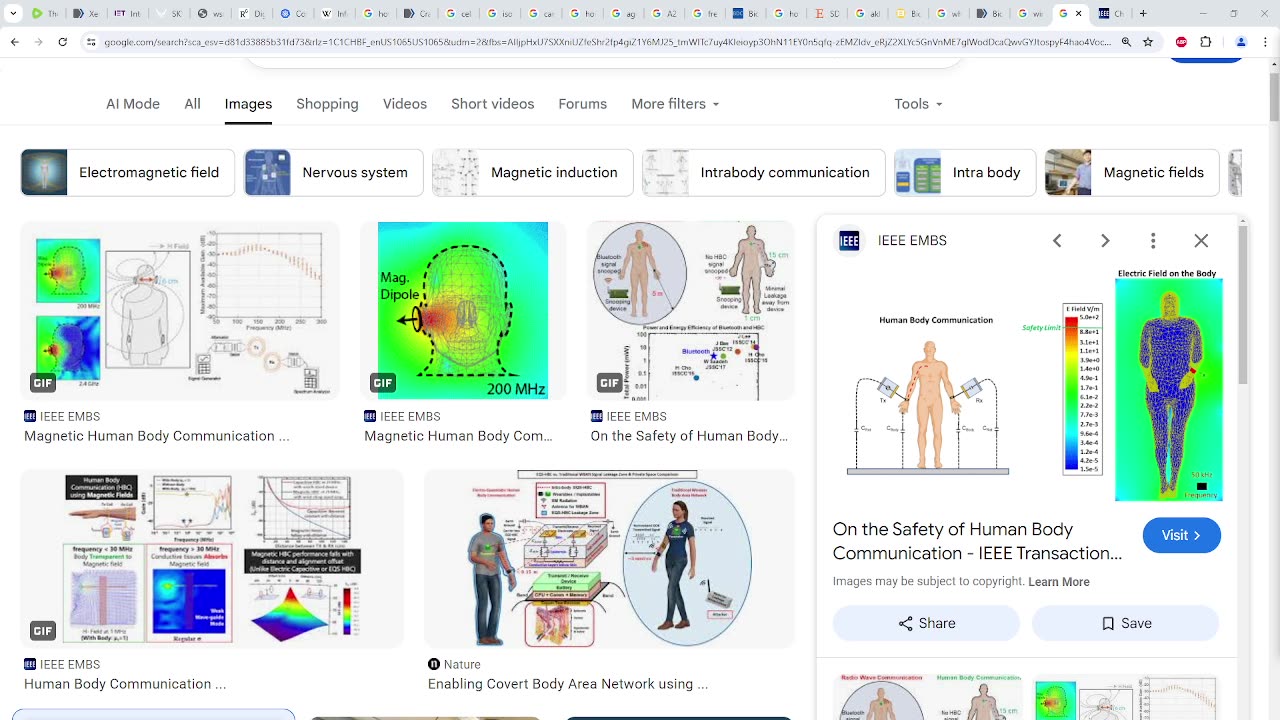The width and height of the screenshot is (1280, 720).
Task: Click the address bar URL field
Action: pos(606,42)
